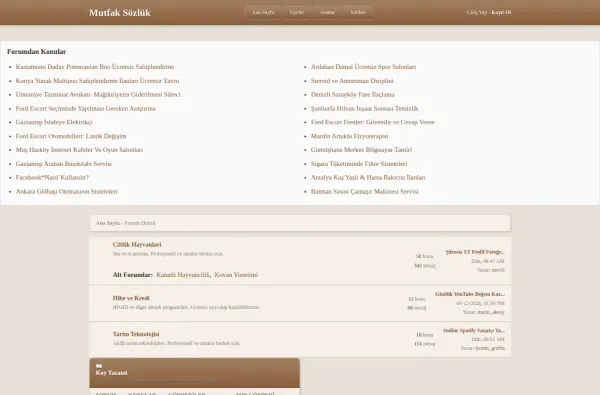Select the Arama menu item

point(327,12)
